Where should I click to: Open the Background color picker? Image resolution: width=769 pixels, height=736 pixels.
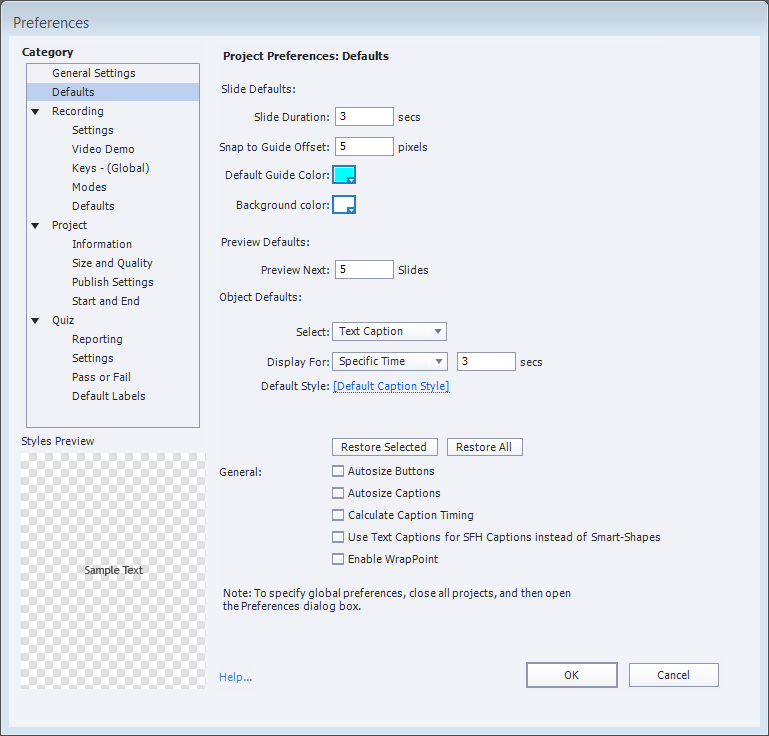pos(344,205)
